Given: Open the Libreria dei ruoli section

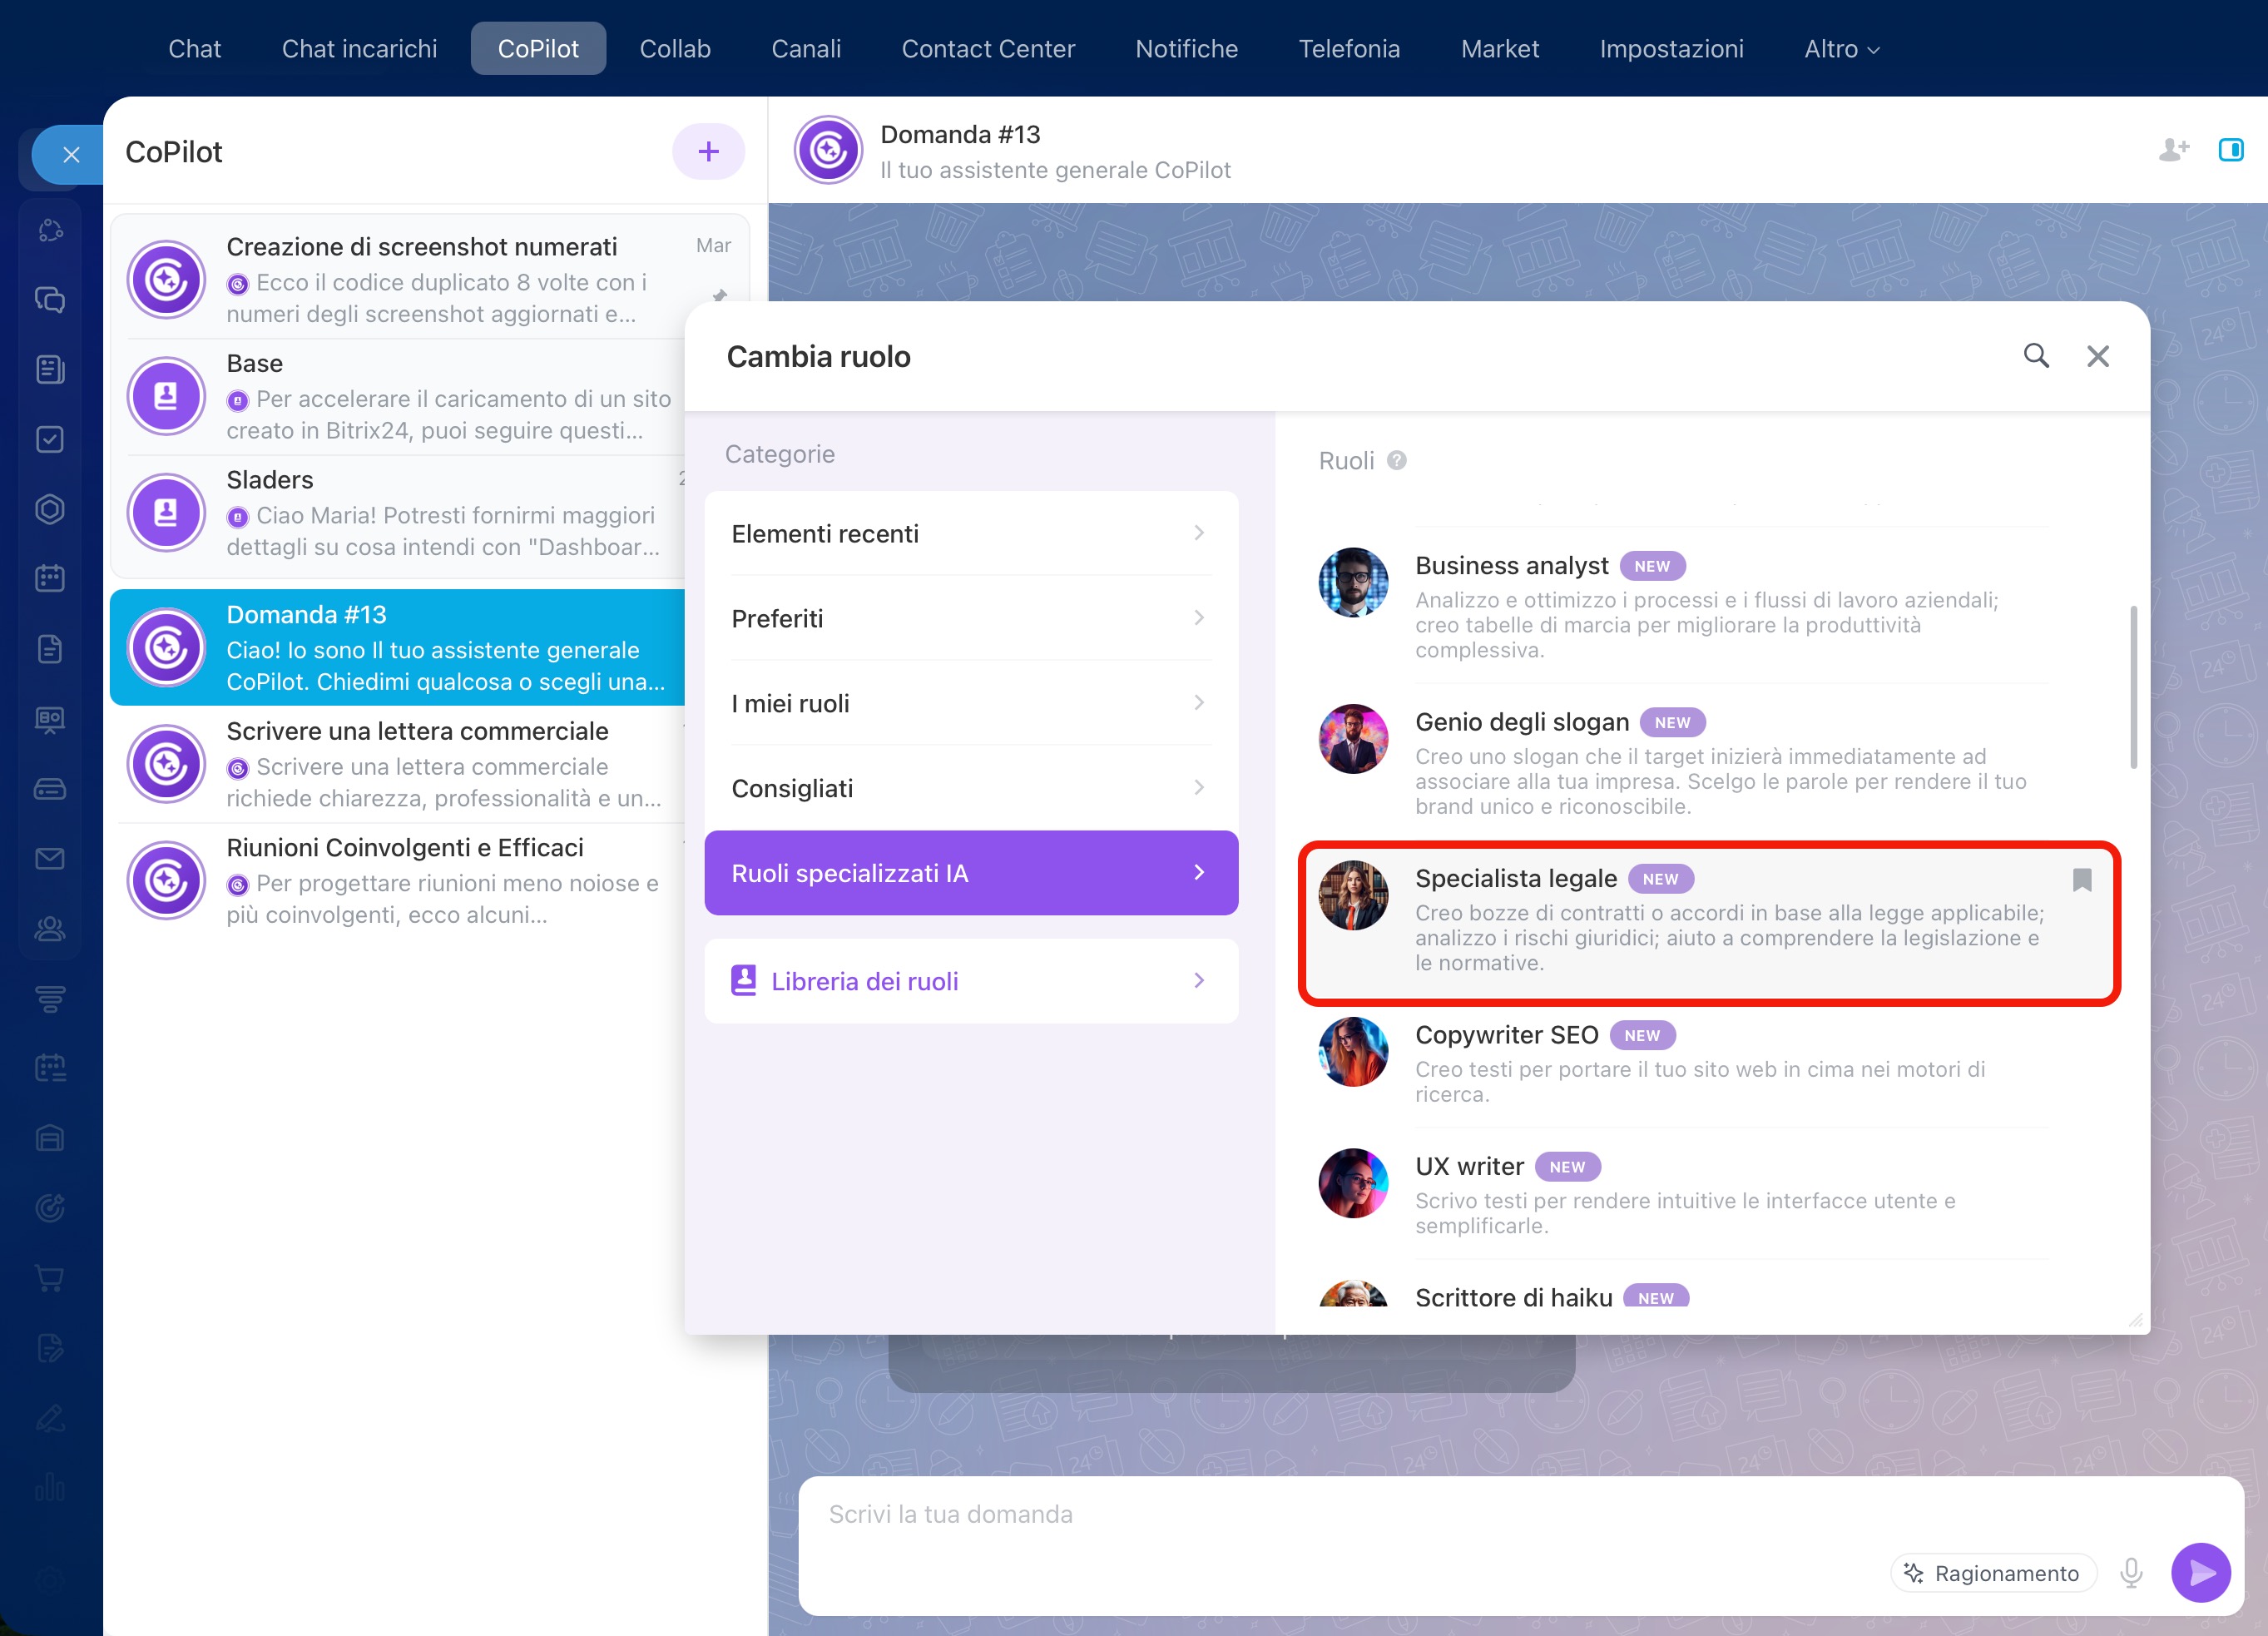Looking at the screenshot, I should pos(970,981).
